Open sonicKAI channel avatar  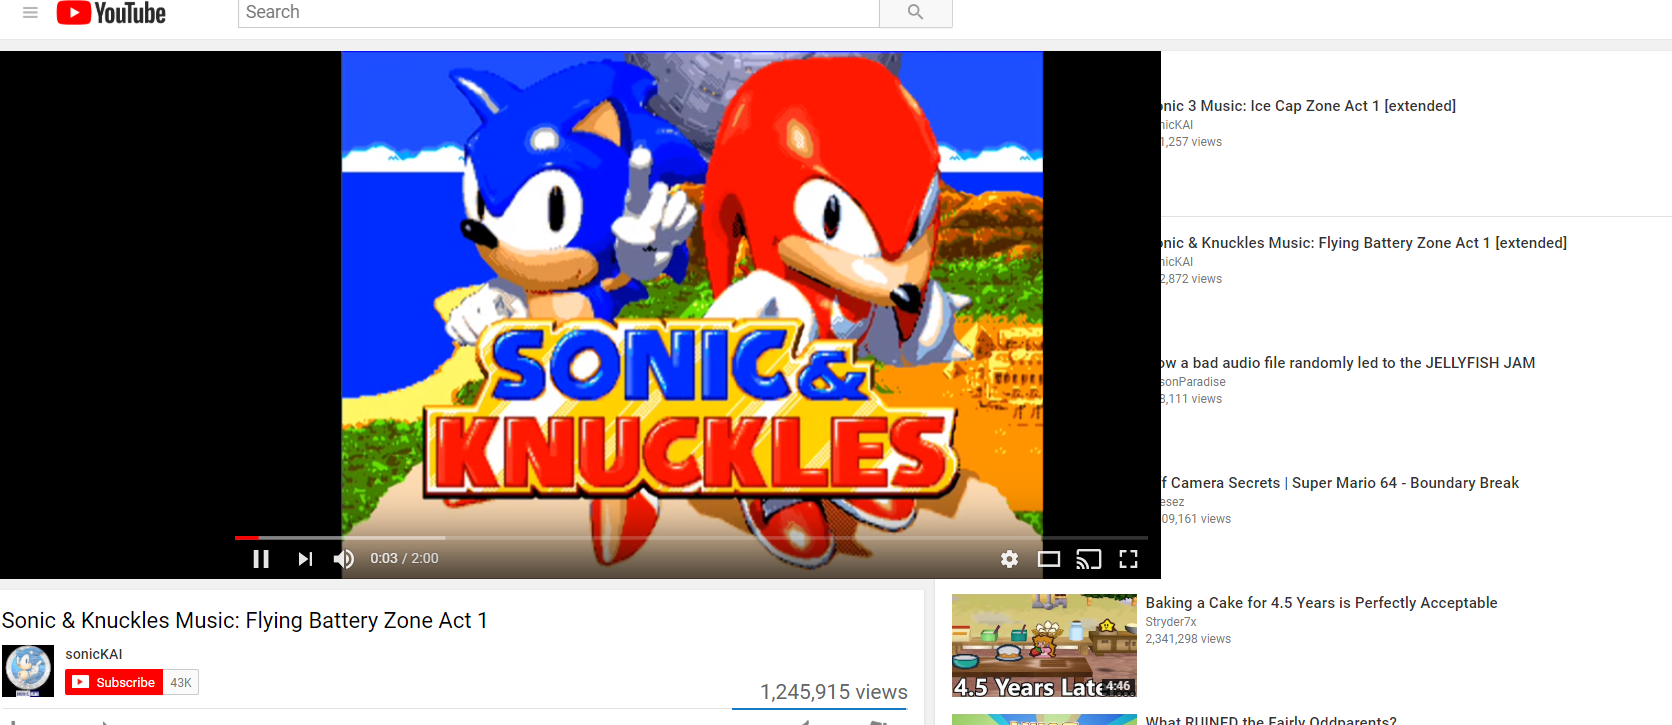click(28, 671)
